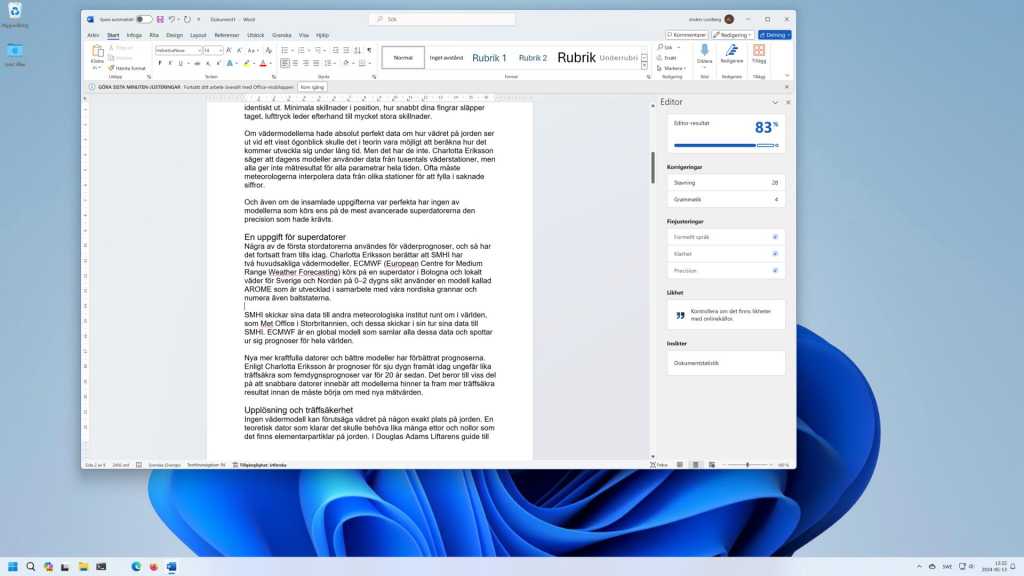Screen dimensions: 1024x576
Task: Open the taskbar search icon
Action: tap(30, 566)
